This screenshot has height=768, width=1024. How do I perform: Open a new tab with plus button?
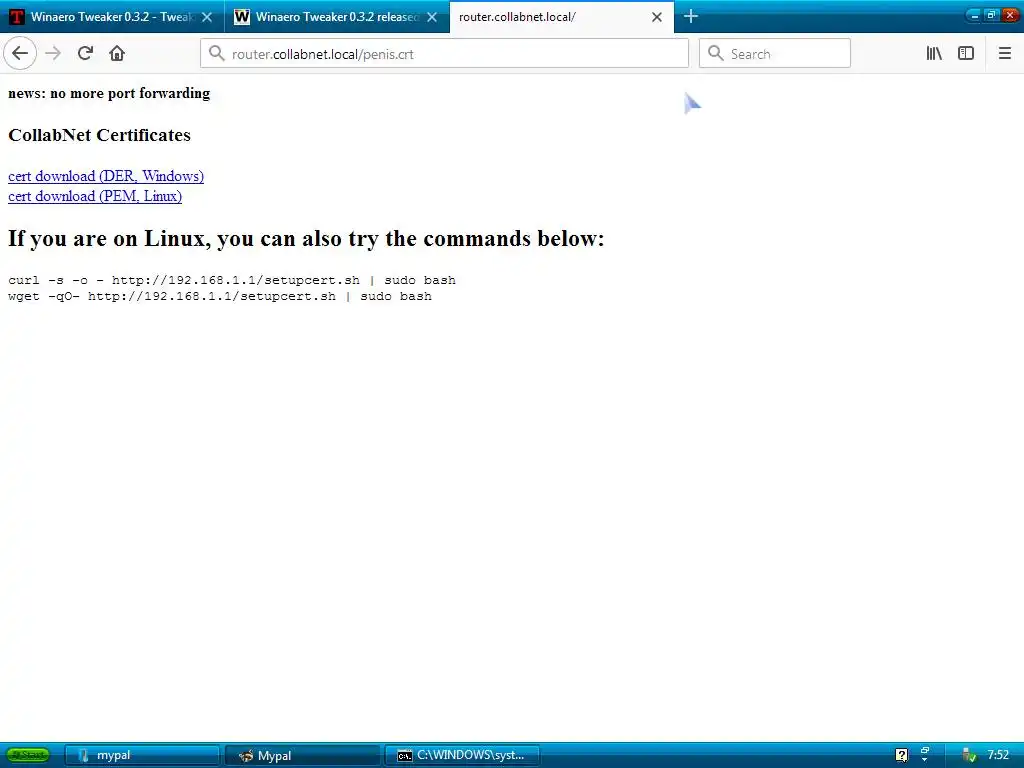point(690,16)
